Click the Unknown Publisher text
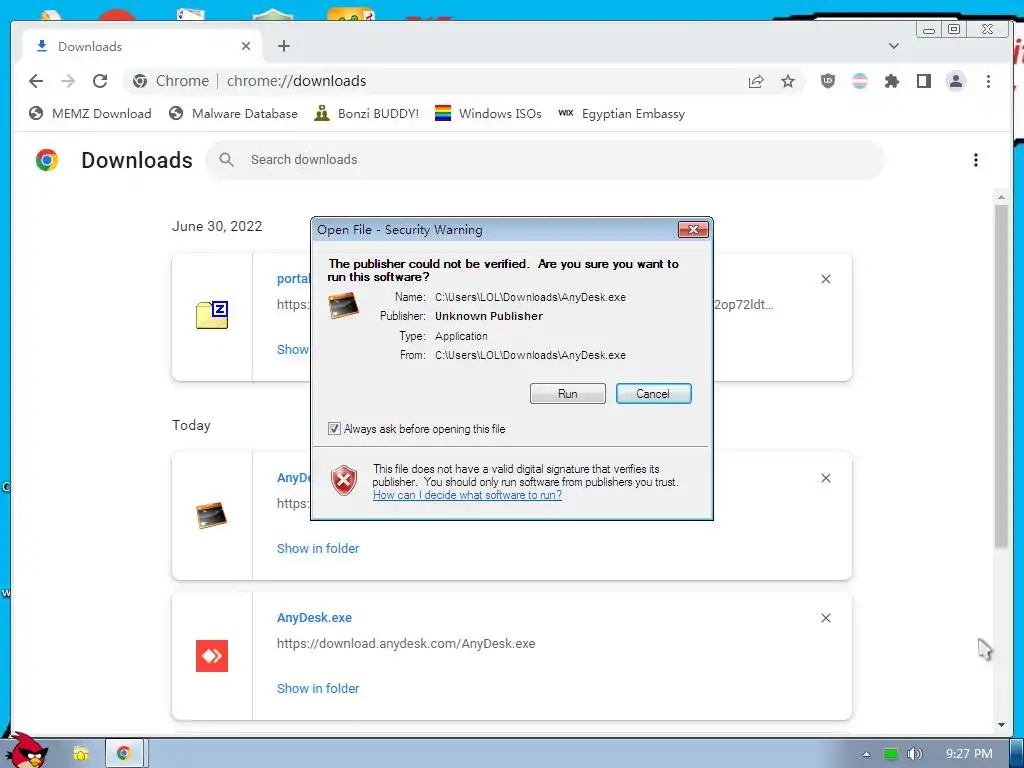The height and width of the screenshot is (768, 1024). pos(488,316)
